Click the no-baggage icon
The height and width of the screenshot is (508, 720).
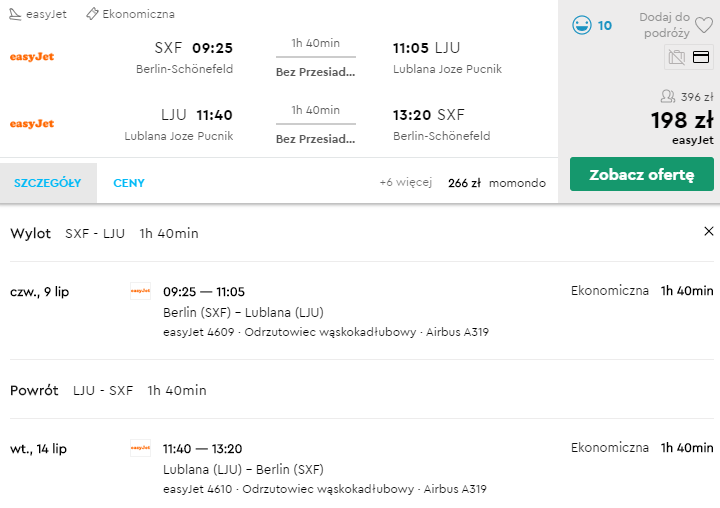(x=676, y=57)
